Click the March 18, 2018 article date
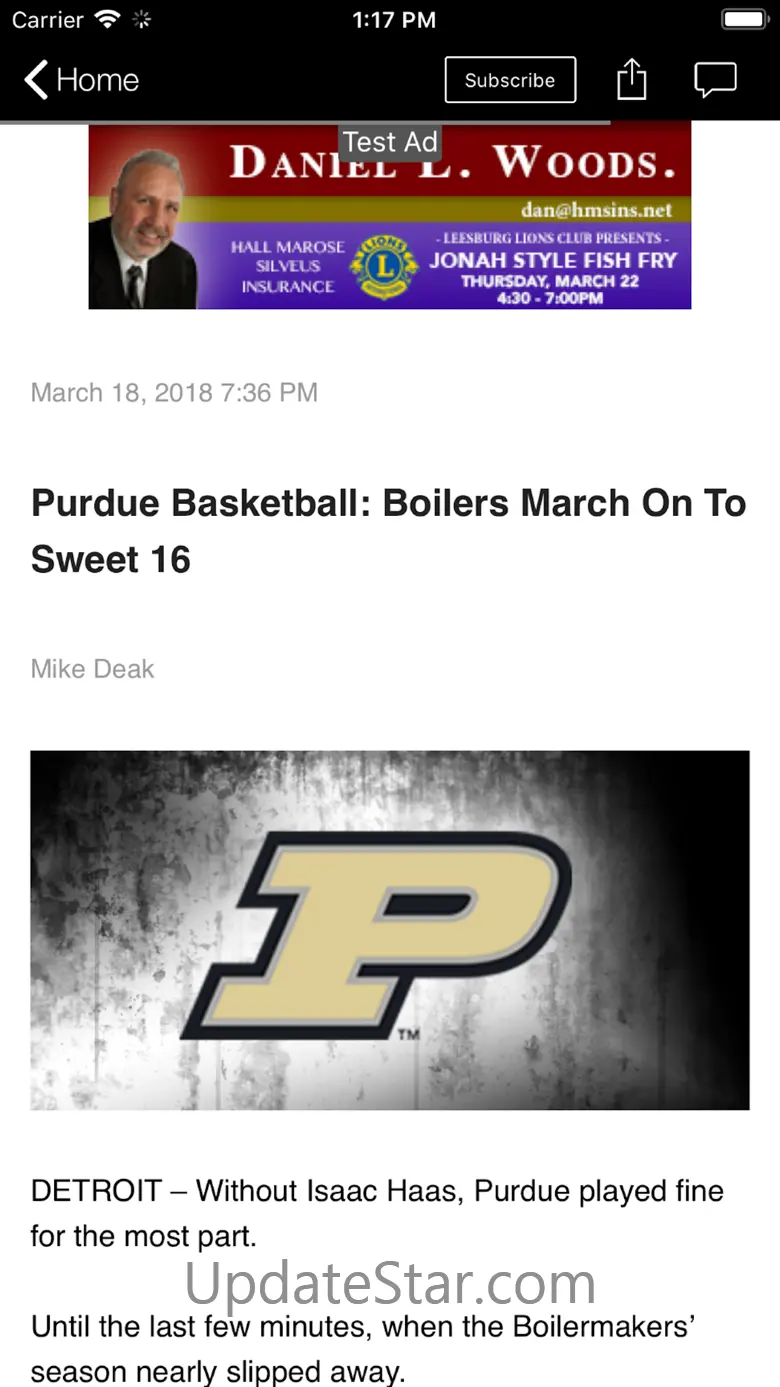 174,392
